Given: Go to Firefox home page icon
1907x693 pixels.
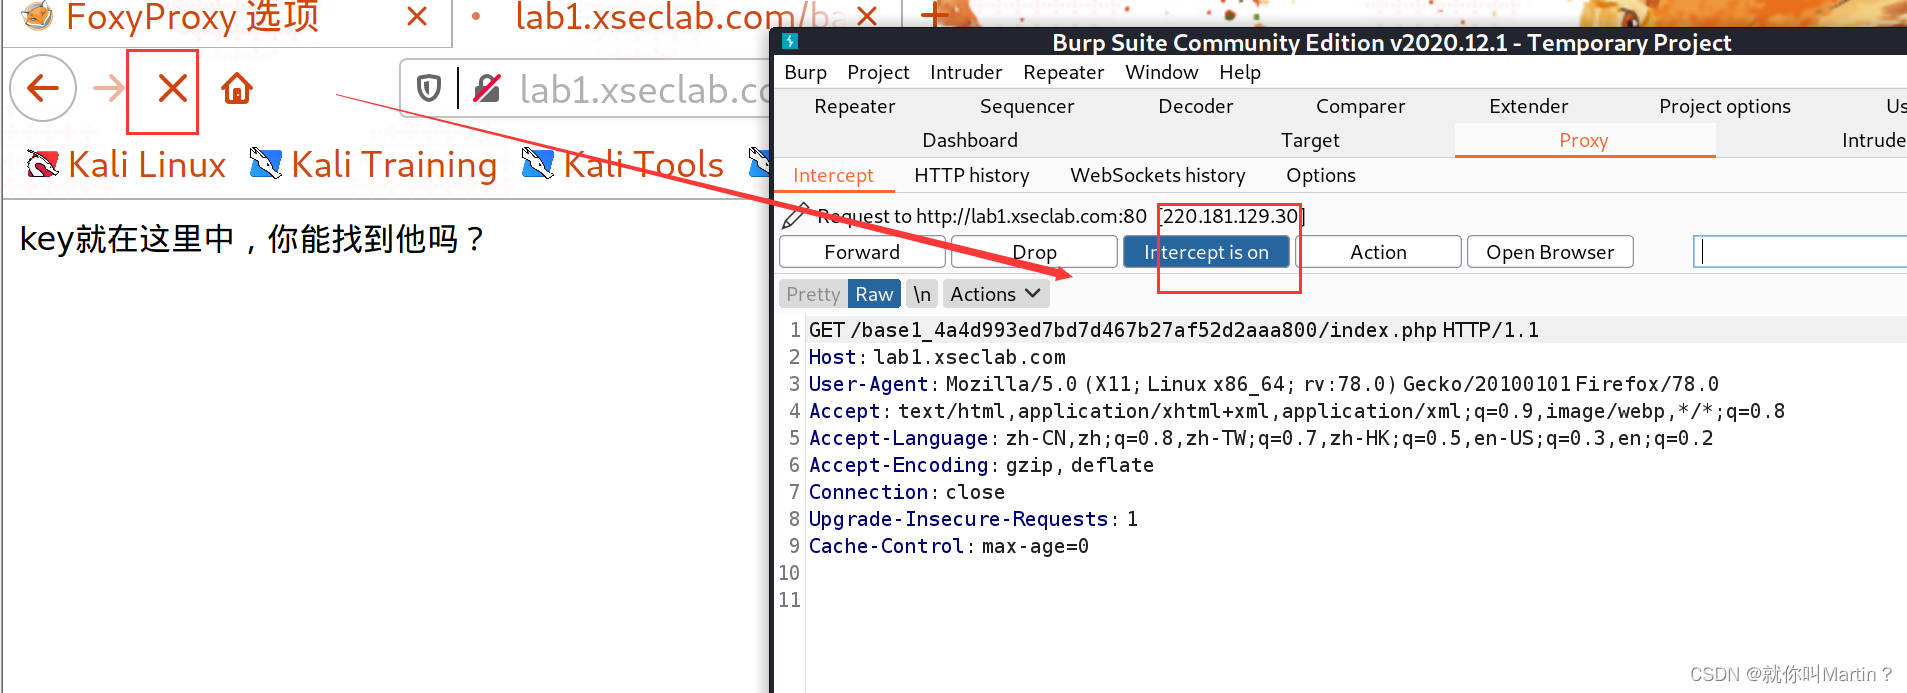Looking at the screenshot, I should (x=237, y=89).
